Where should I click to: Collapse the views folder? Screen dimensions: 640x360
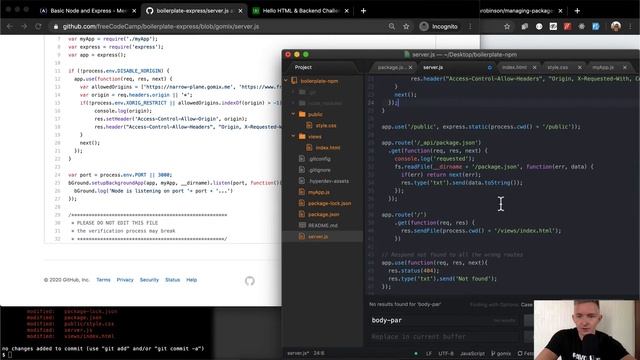293,136
